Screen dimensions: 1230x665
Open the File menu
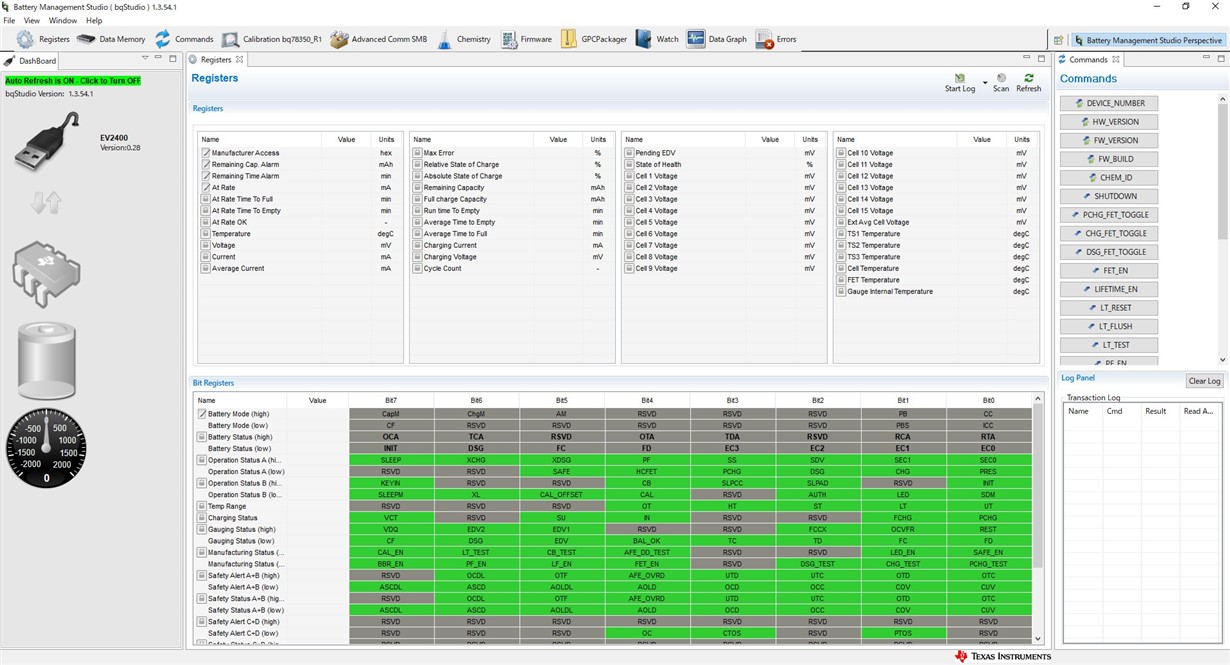9,20
